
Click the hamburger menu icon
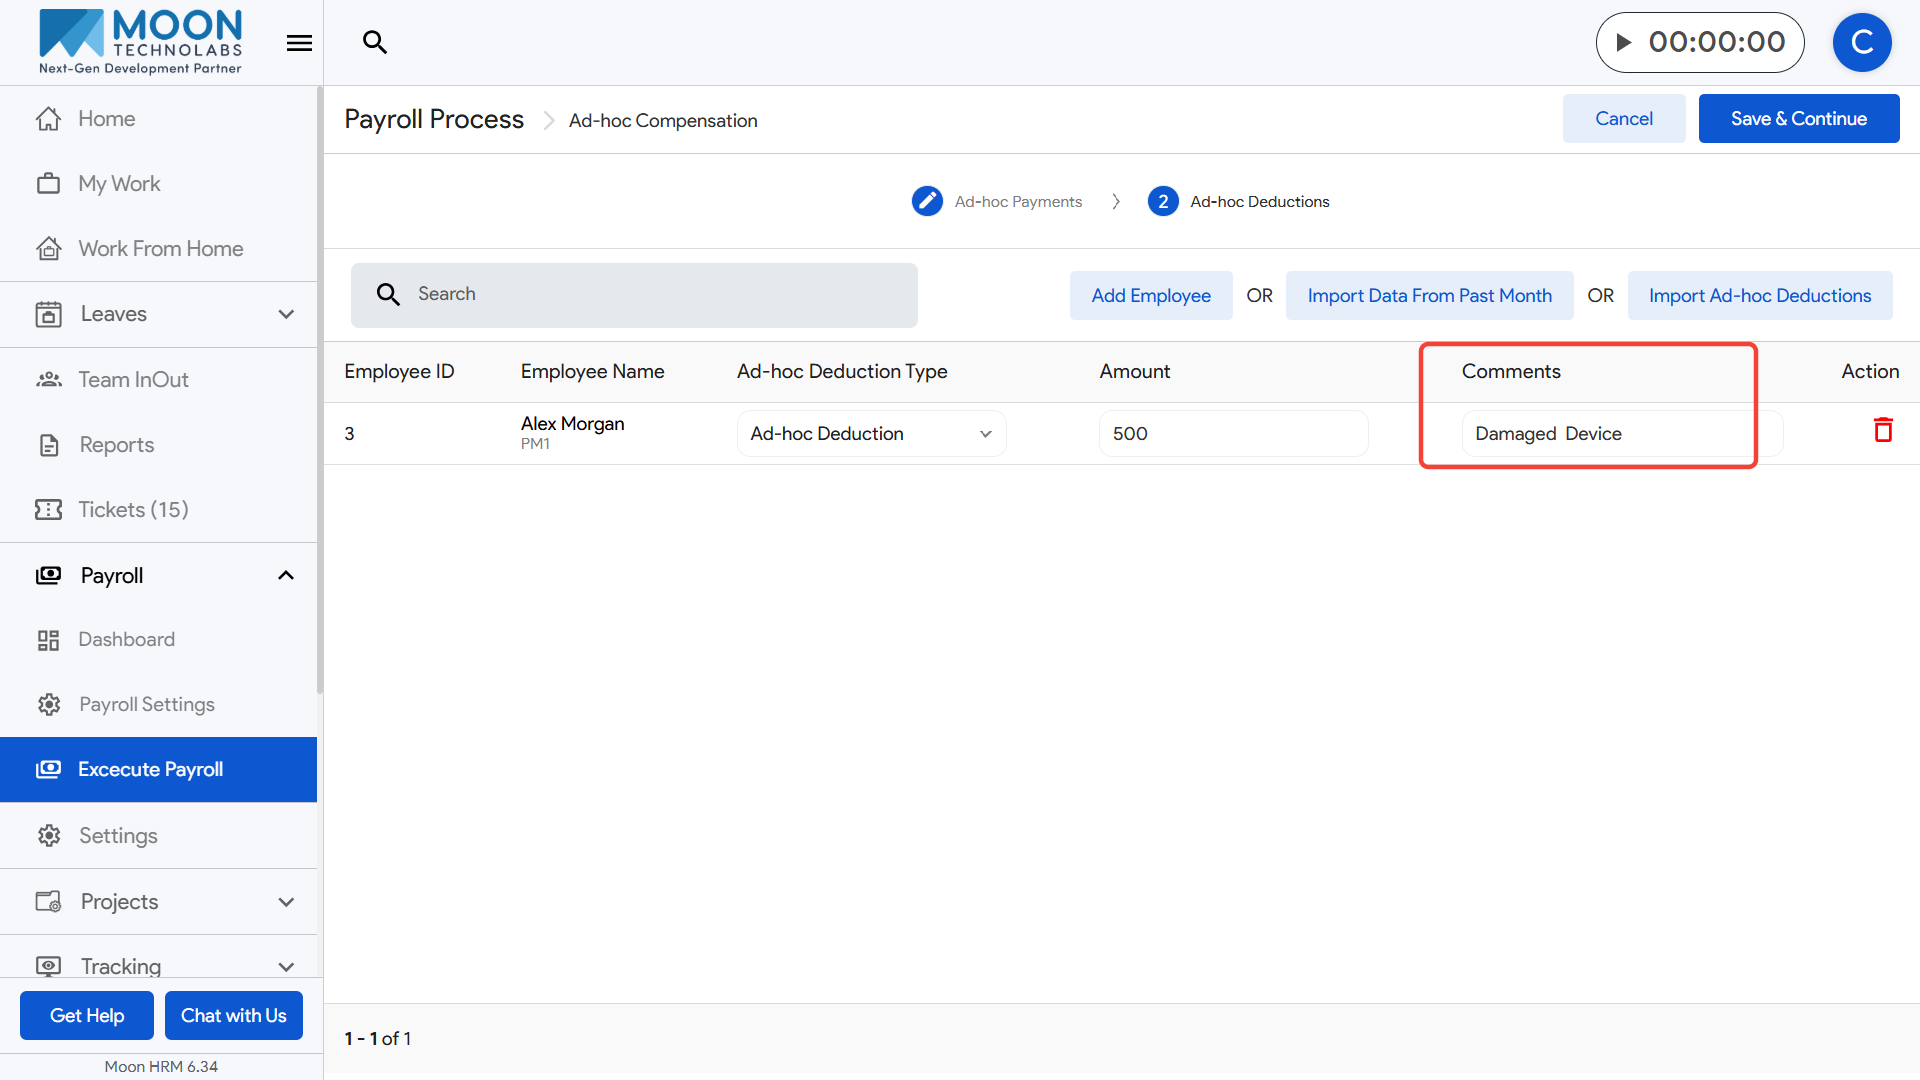299,43
